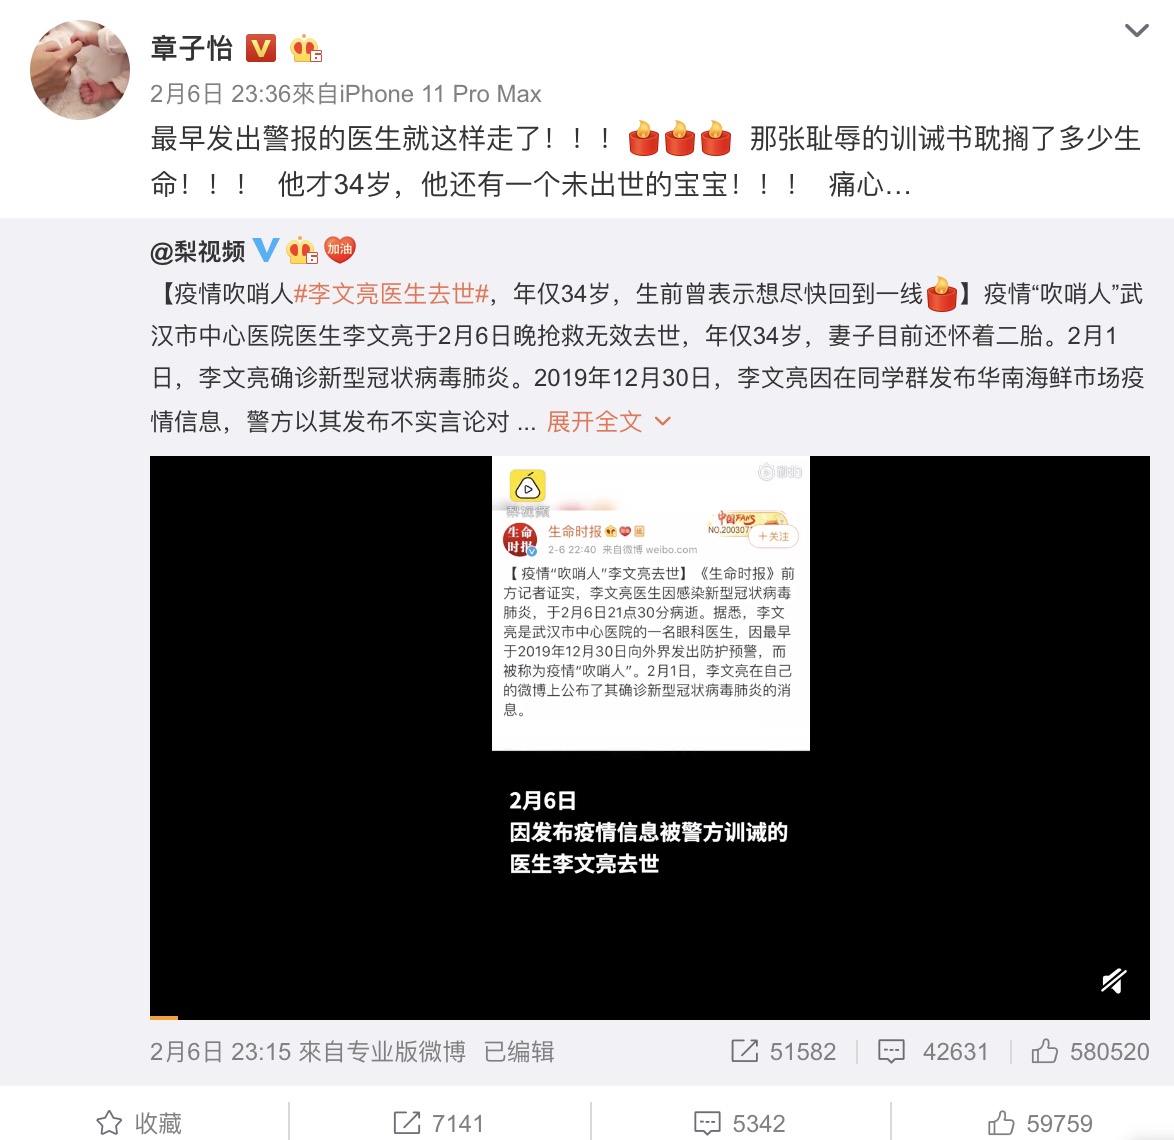This screenshot has width=1174, height=1140.
Task: Open the @梨视频 account link
Action: (x=198, y=252)
